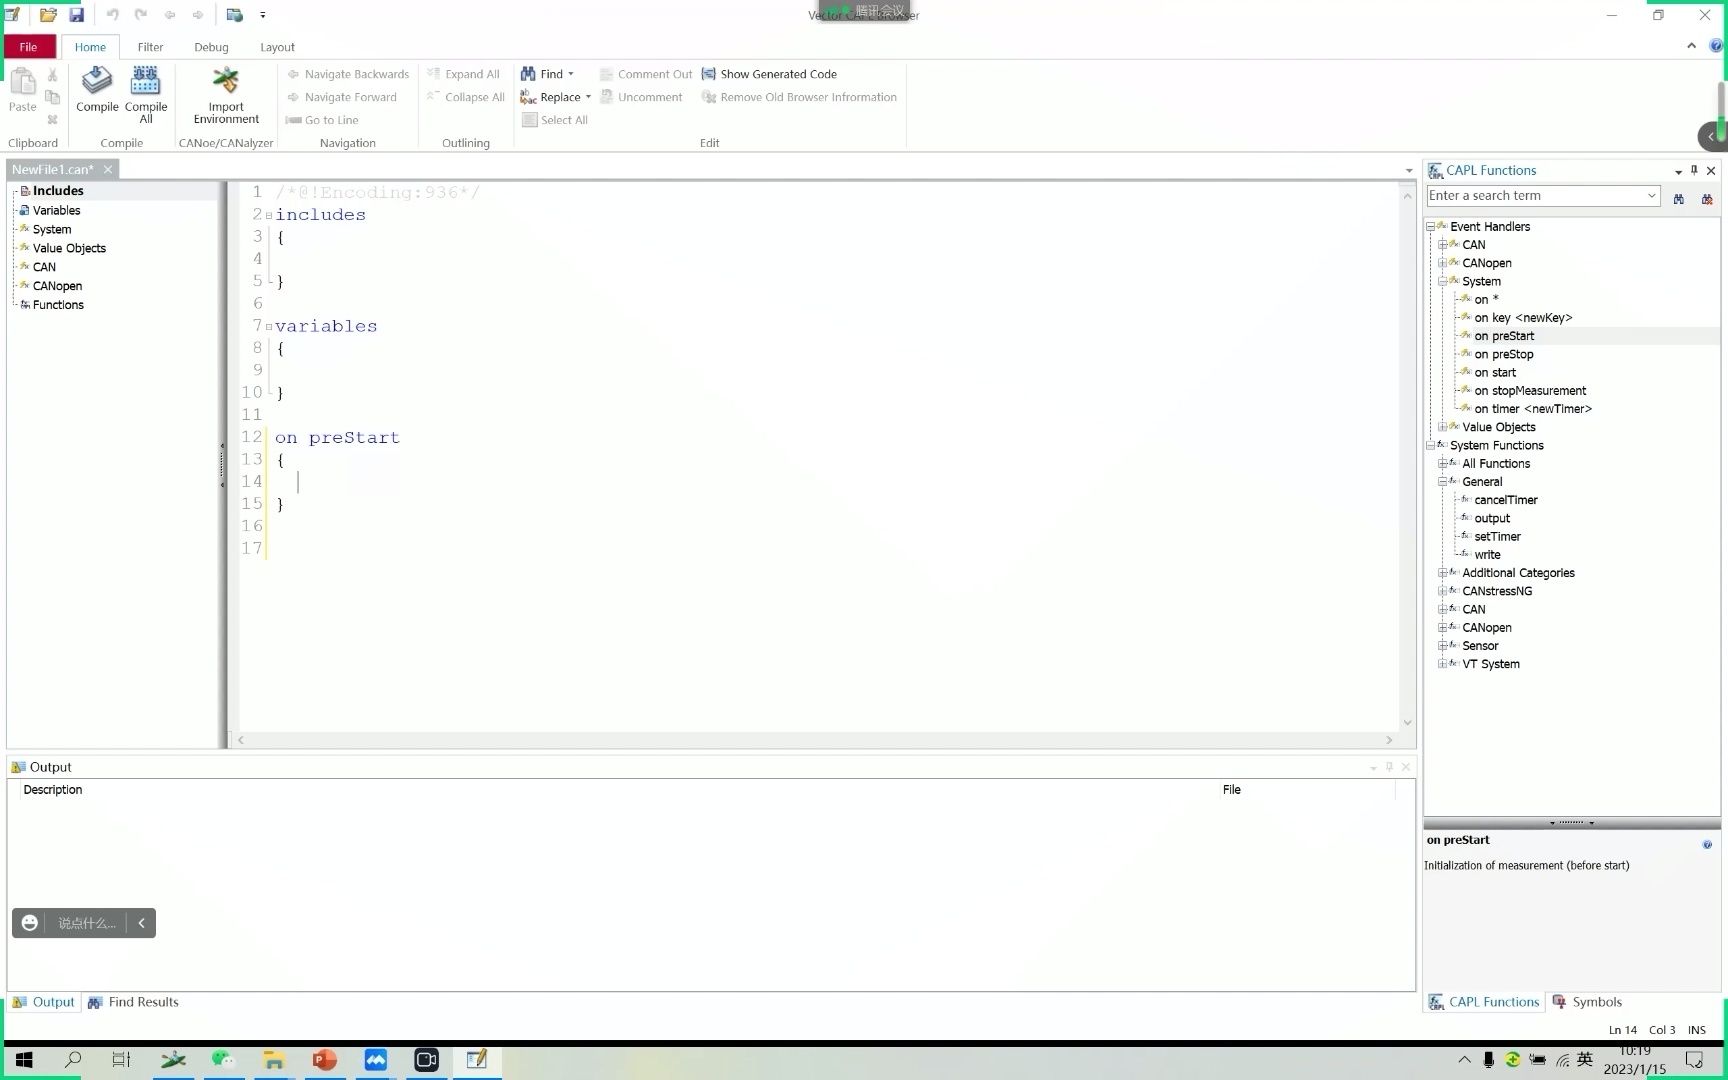
Task: Collapse System node under Event Handlers
Action: click(1442, 281)
